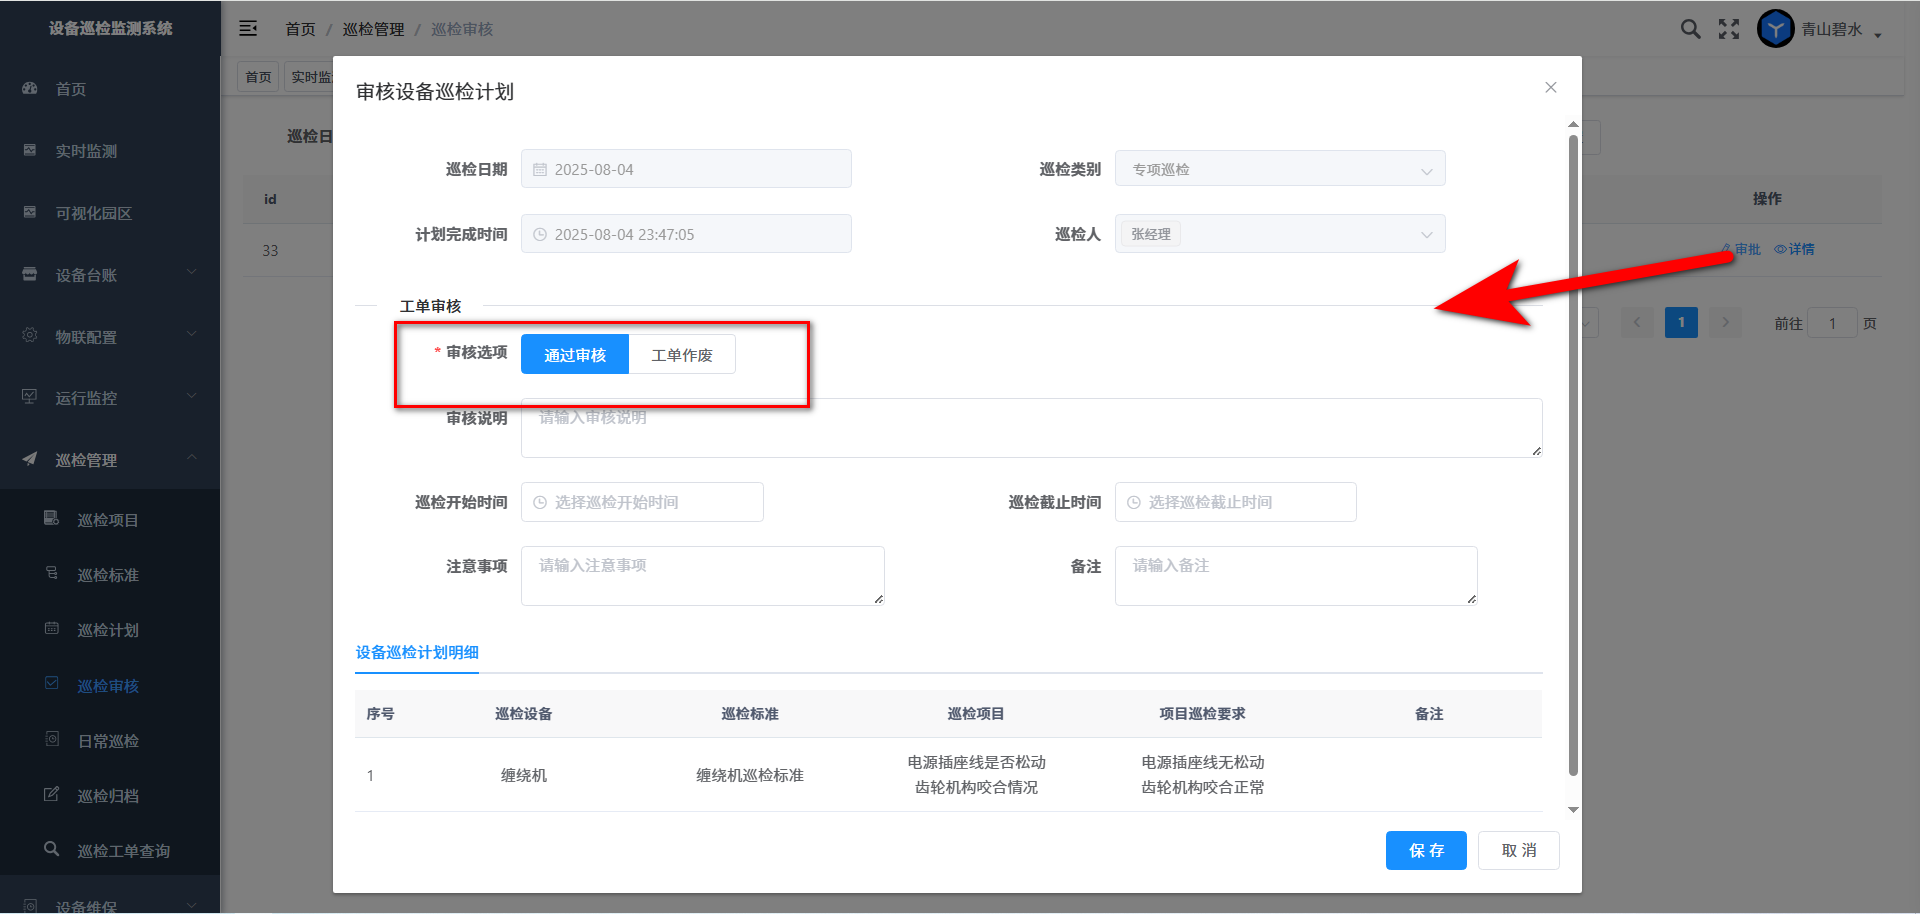Open 巡检工单查询 in the sidebar
The width and height of the screenshot is (1920, 914).
point(123,851)
